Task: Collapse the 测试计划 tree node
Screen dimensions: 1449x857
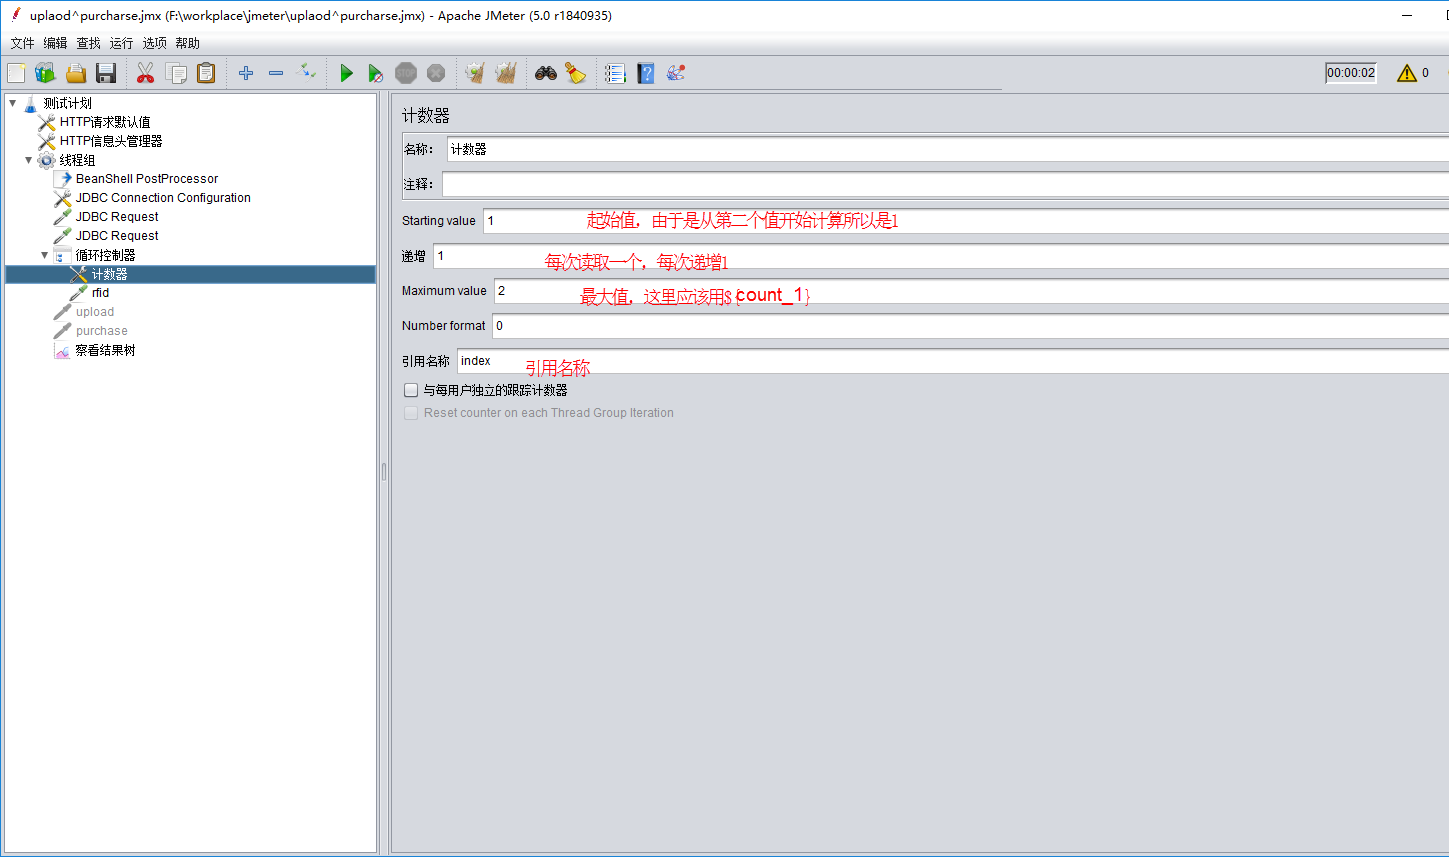Action: (12, 102)
